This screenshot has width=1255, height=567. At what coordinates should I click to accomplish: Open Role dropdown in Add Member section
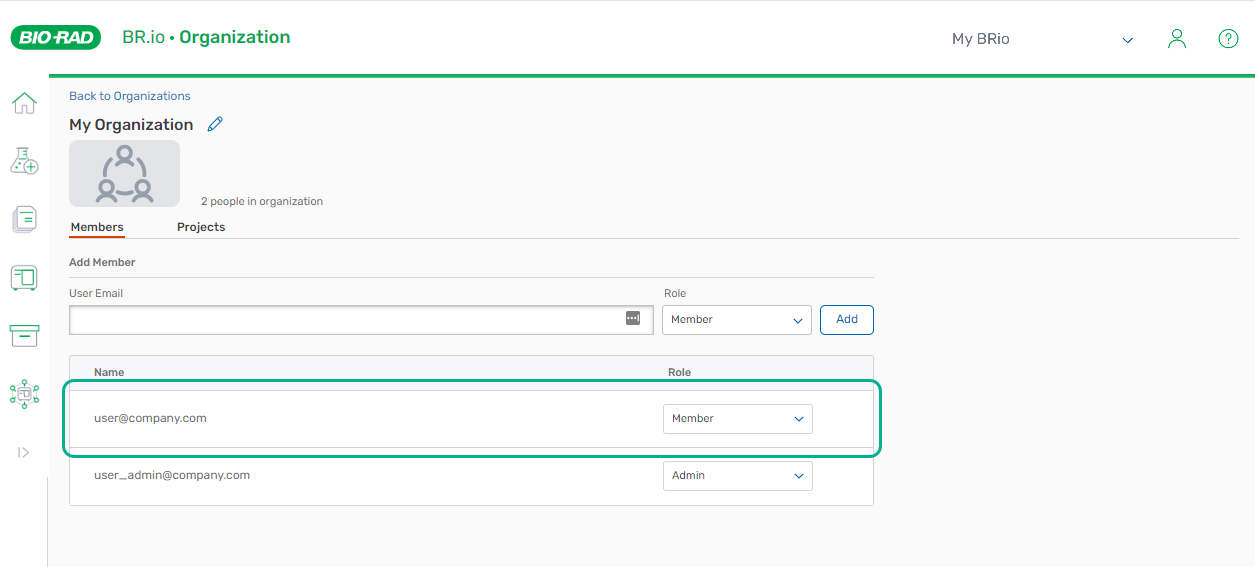click(736, 320)
